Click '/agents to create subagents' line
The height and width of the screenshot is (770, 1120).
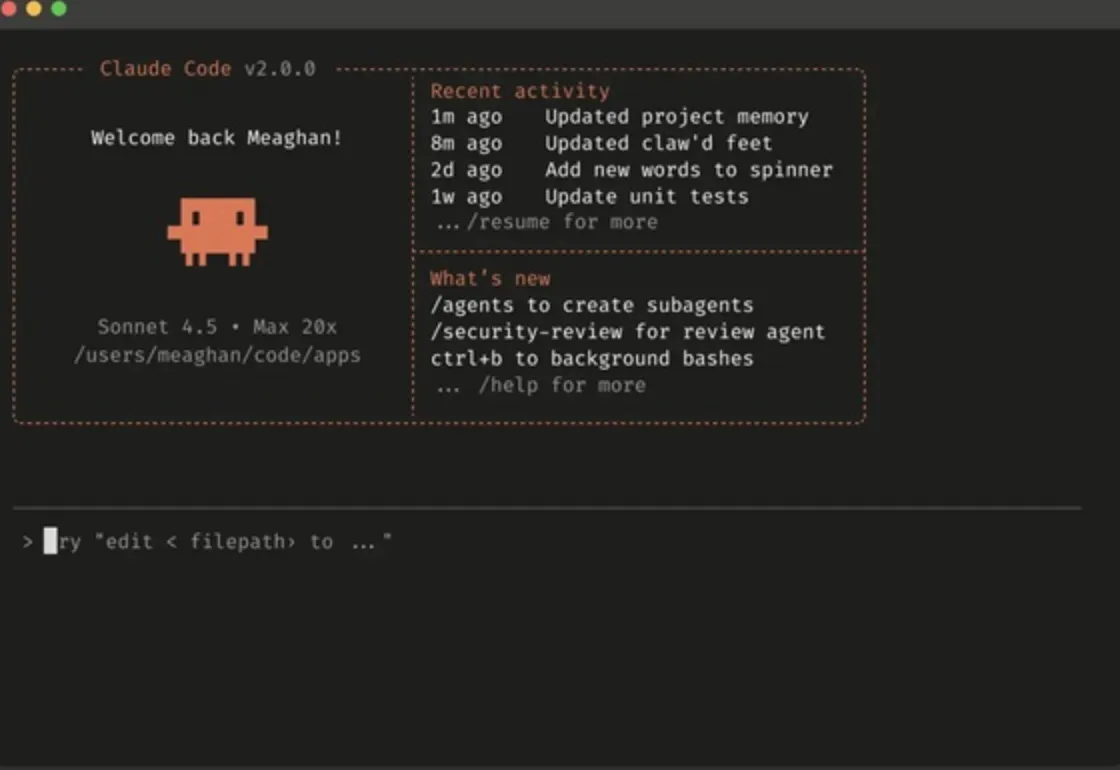coord(592,305)
